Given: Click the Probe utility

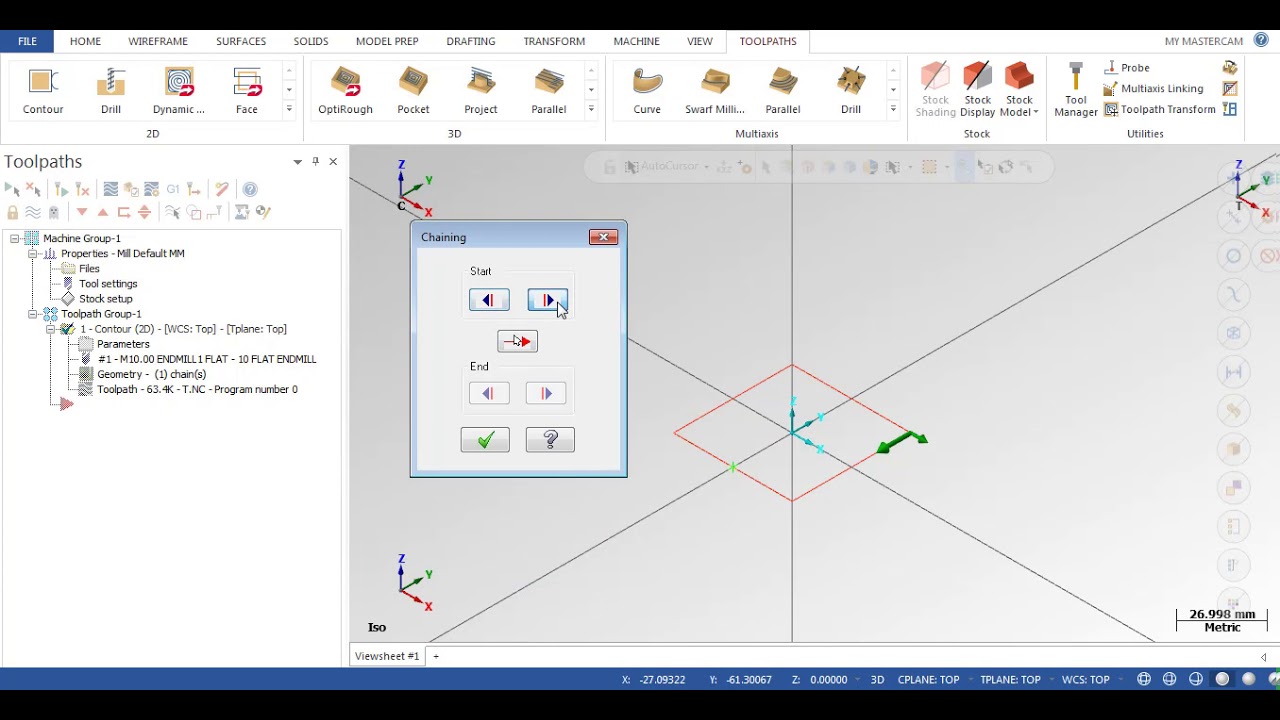Looking at the screenshot, I should click(x=1127, y=68).
